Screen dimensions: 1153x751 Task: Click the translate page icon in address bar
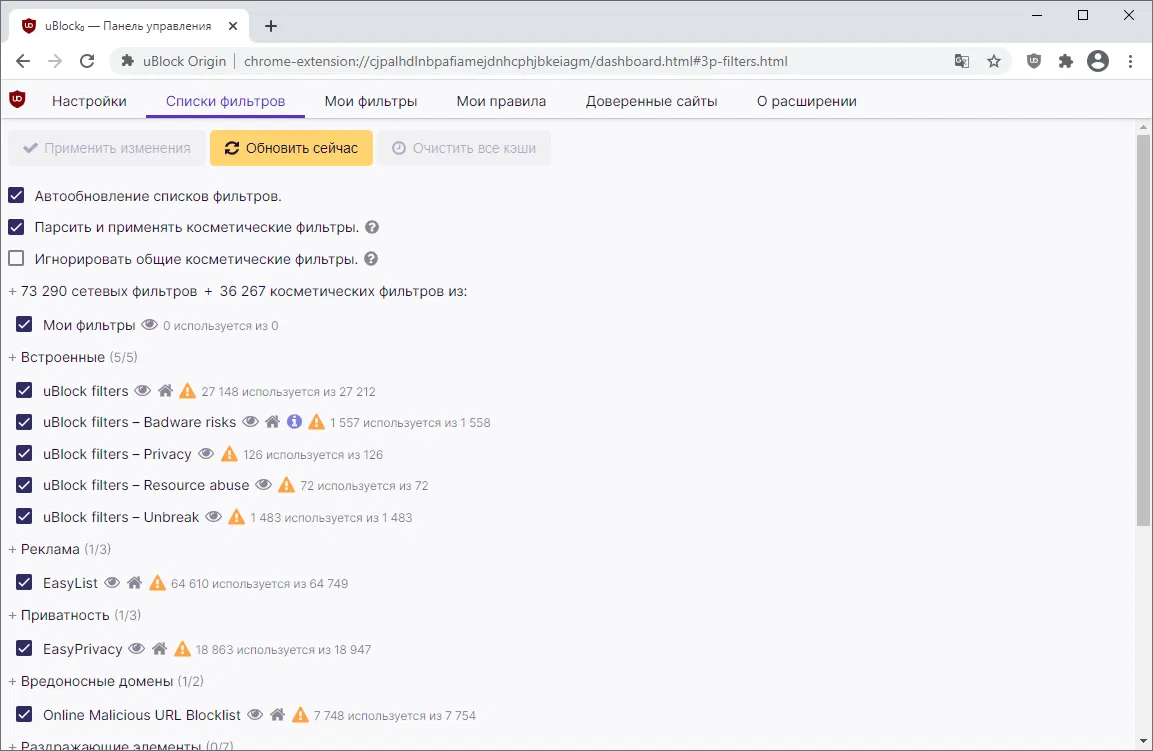tap(962, 62)
